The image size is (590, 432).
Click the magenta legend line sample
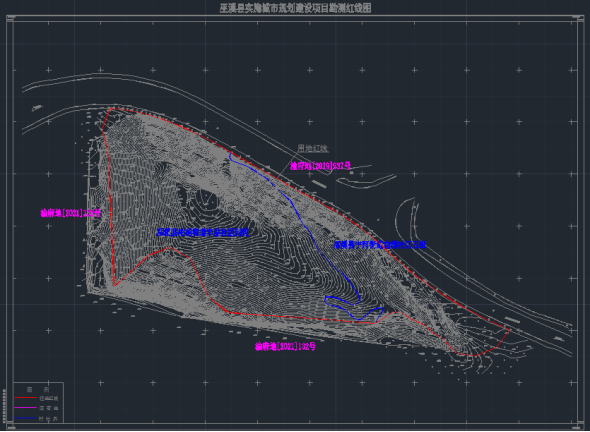click(25, 408)
